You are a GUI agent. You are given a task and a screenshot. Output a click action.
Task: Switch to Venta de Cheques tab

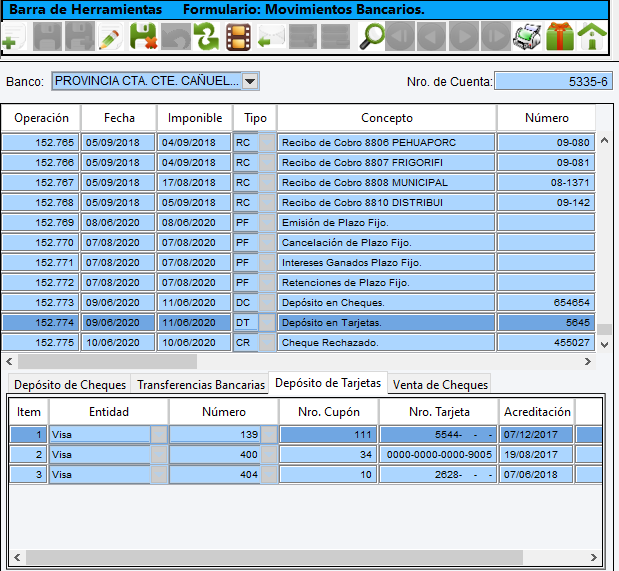click(440, 384)
